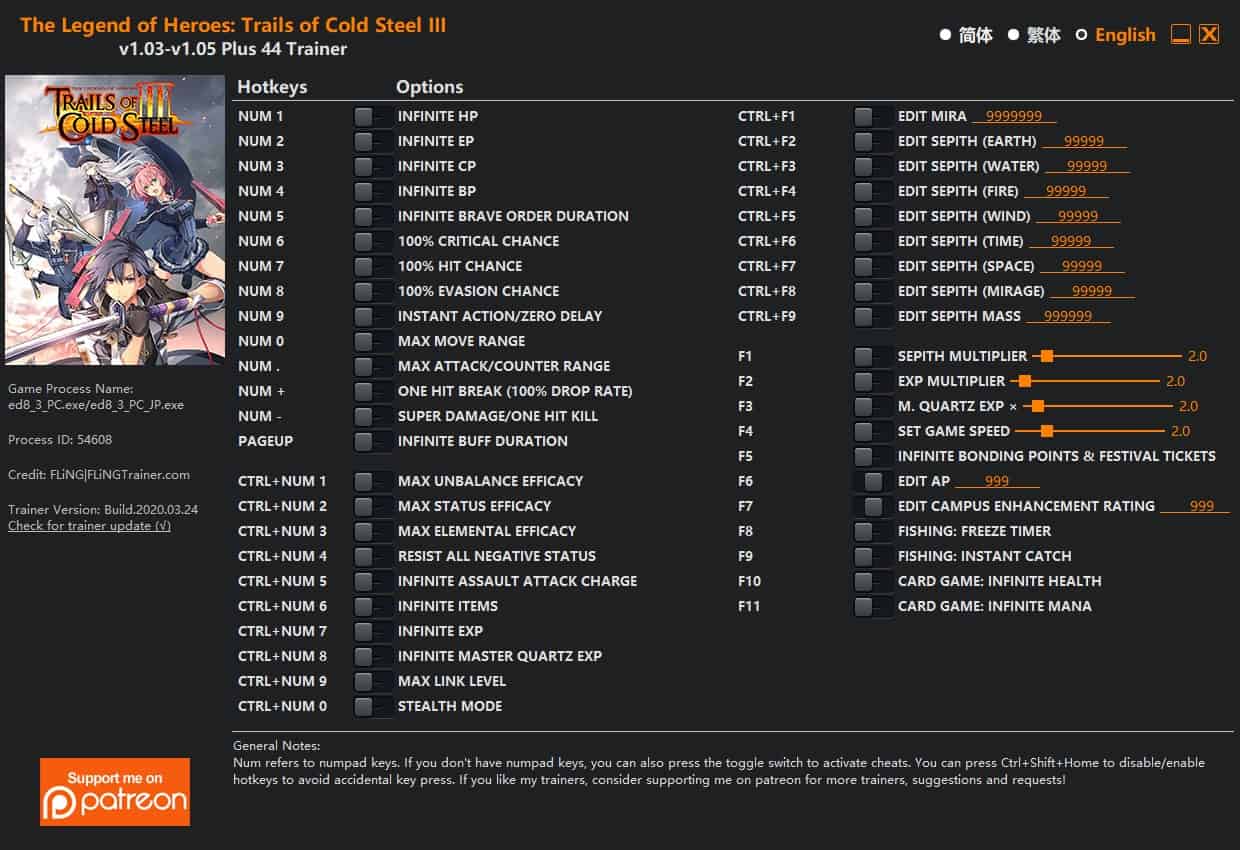Open the Trails of Cold Steel III cover art
The height and width of the screenshot is (850, 1240).
click(x=115, y=220)
